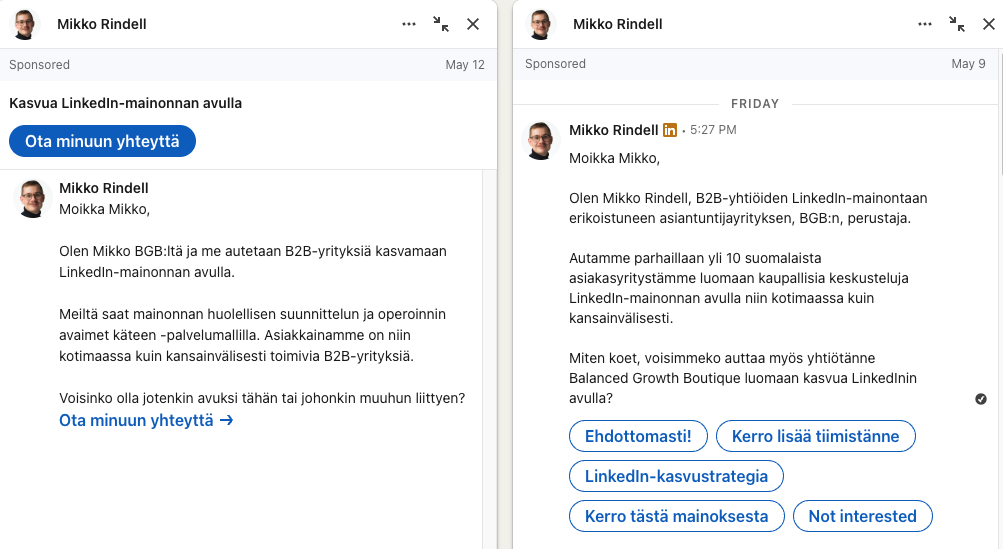
Task: Select "Kerro tästä mainoksesta" reply
Action: click(x=676, y=516)
